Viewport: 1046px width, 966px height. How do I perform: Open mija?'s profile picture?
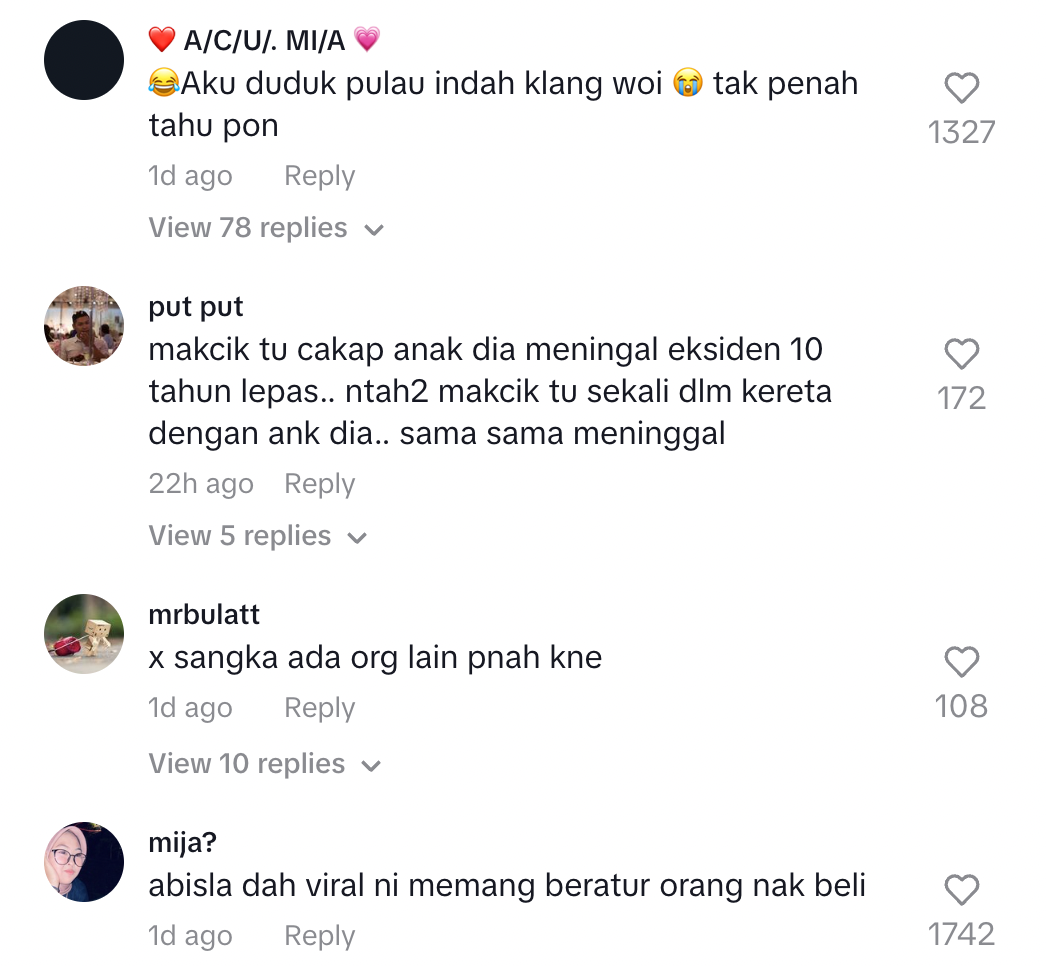tap(84, 862)
